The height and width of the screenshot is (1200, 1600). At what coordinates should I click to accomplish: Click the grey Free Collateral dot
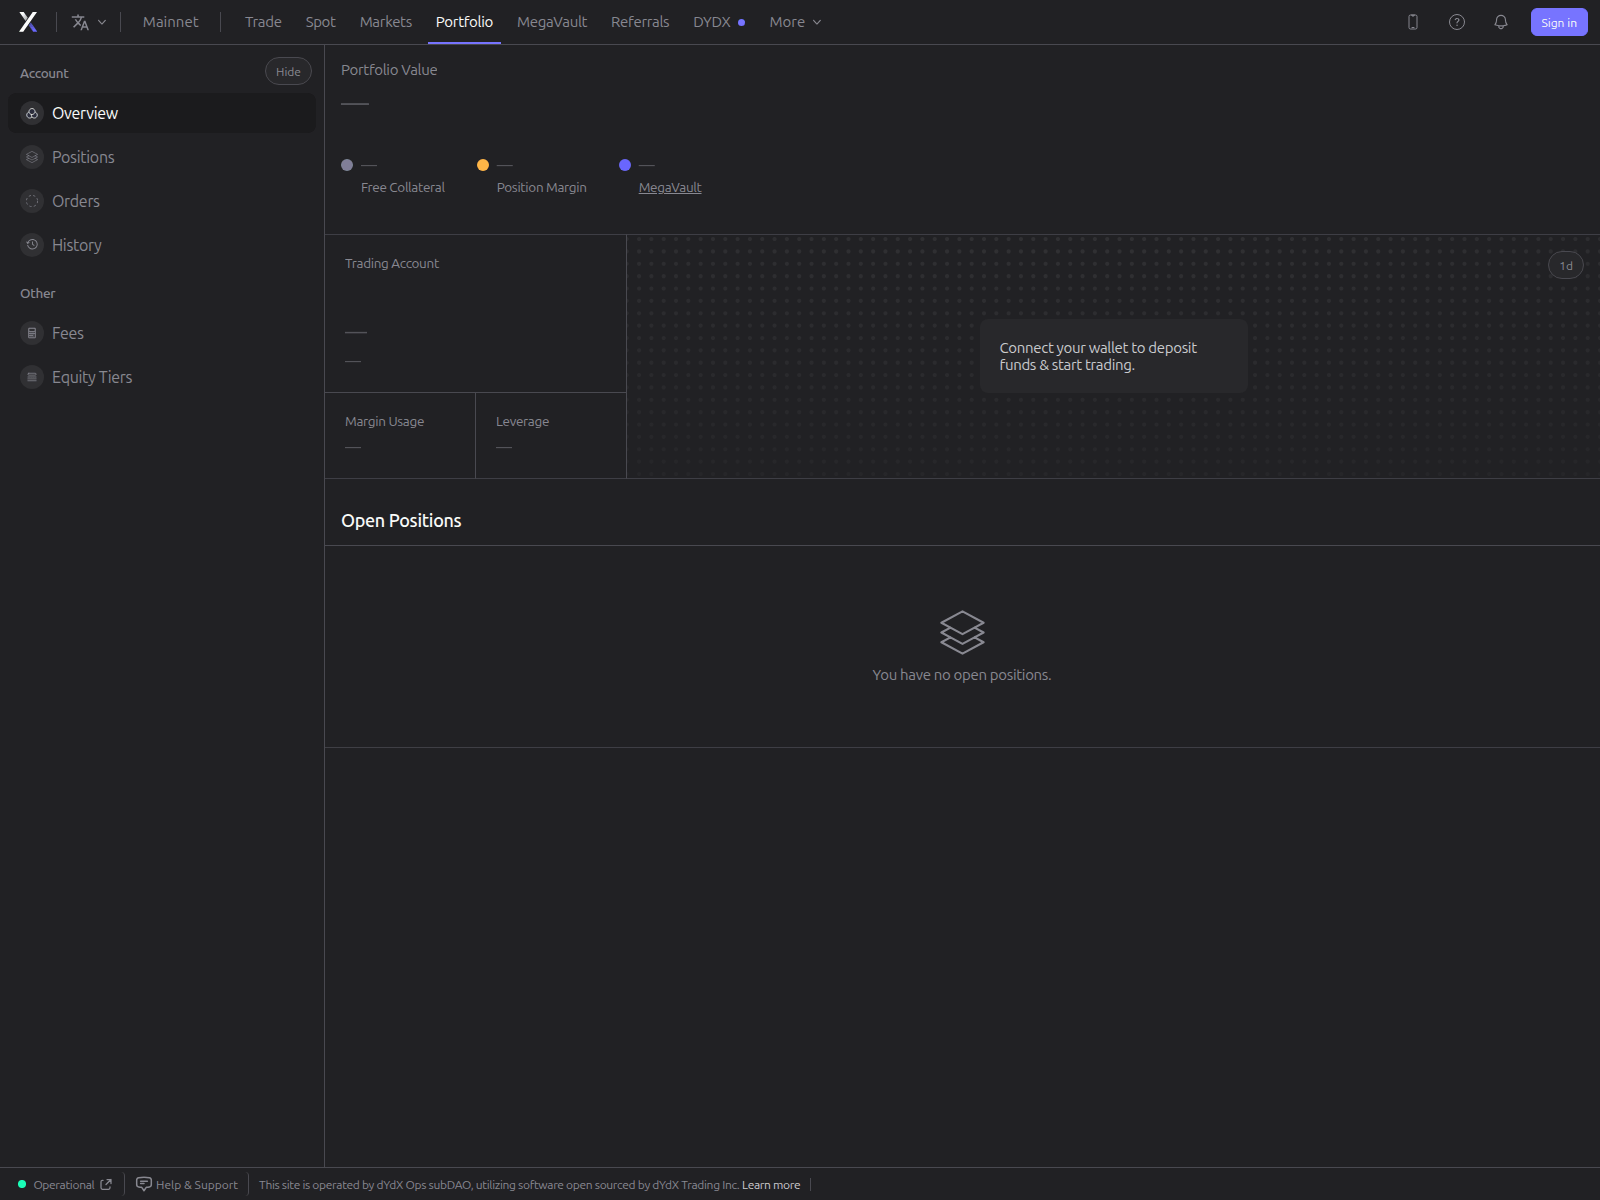347,165
